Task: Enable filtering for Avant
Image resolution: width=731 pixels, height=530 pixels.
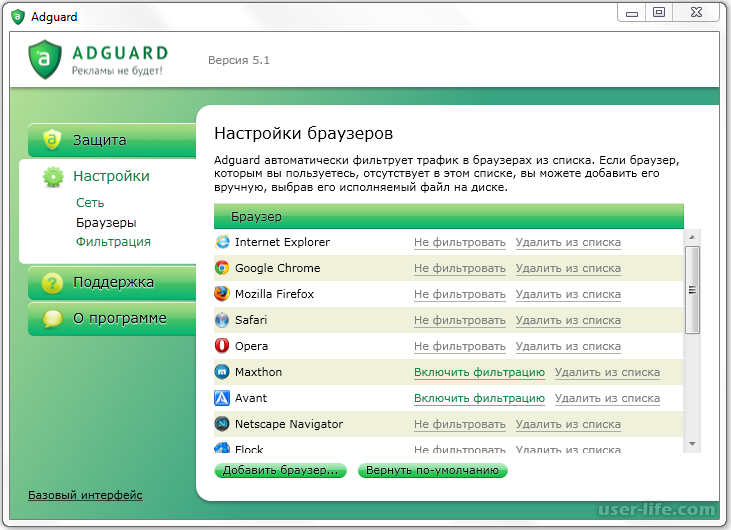Action: (479, 399)
